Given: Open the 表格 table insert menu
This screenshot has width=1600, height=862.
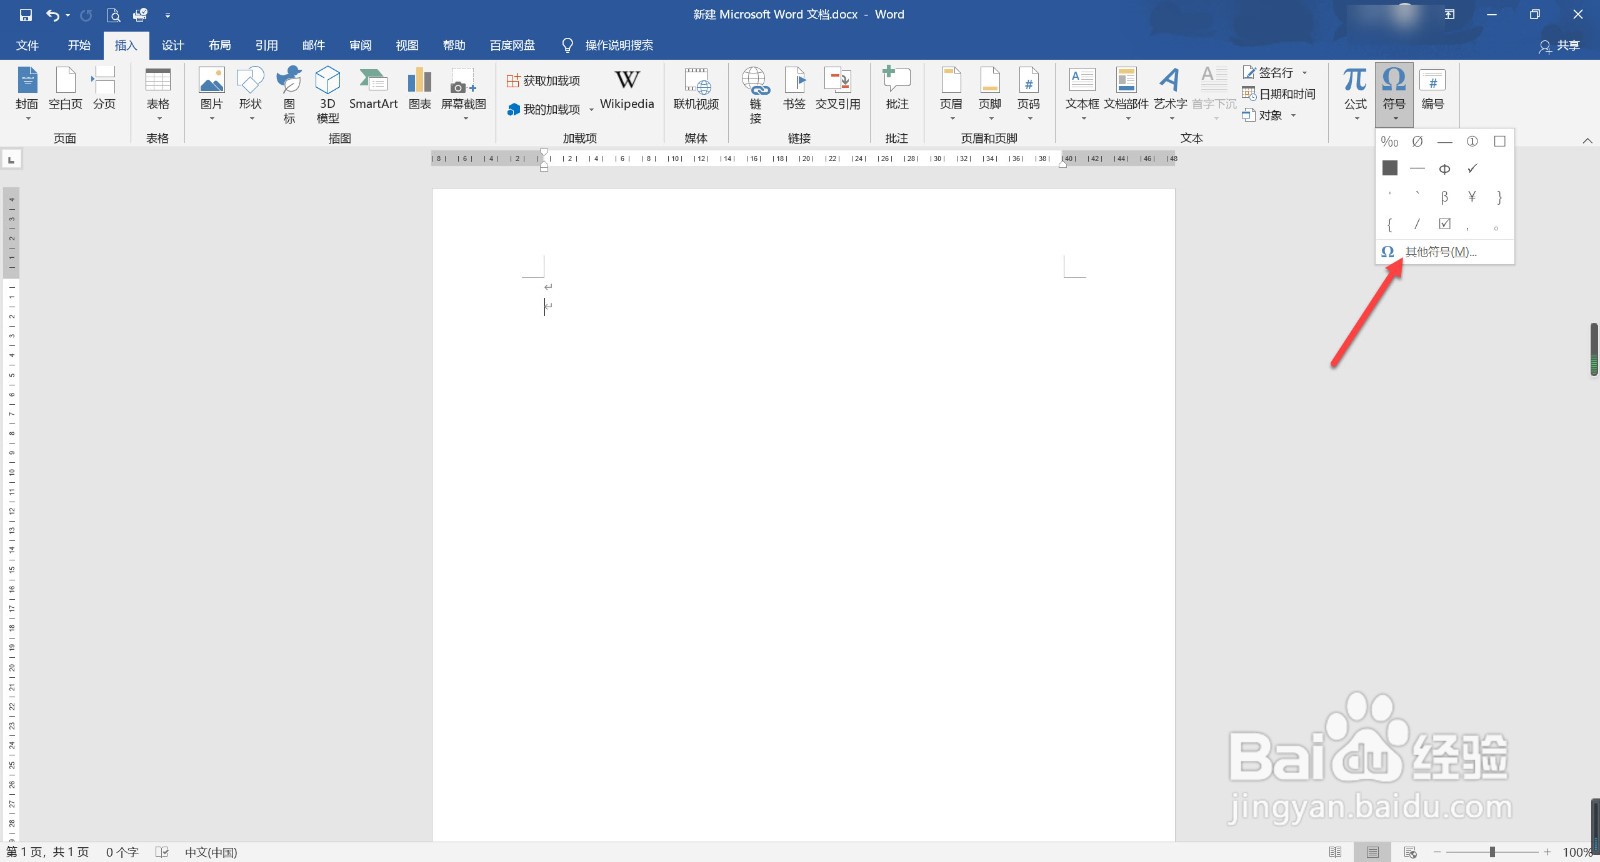Looking at the screenshot, I should click(x=158, y=93).
